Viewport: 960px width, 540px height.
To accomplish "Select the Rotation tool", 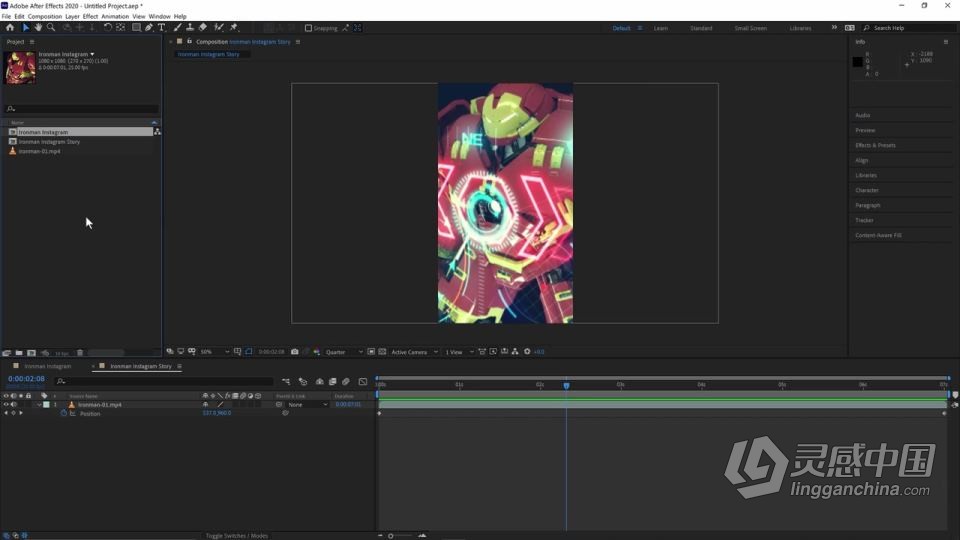I will [107, 28].
